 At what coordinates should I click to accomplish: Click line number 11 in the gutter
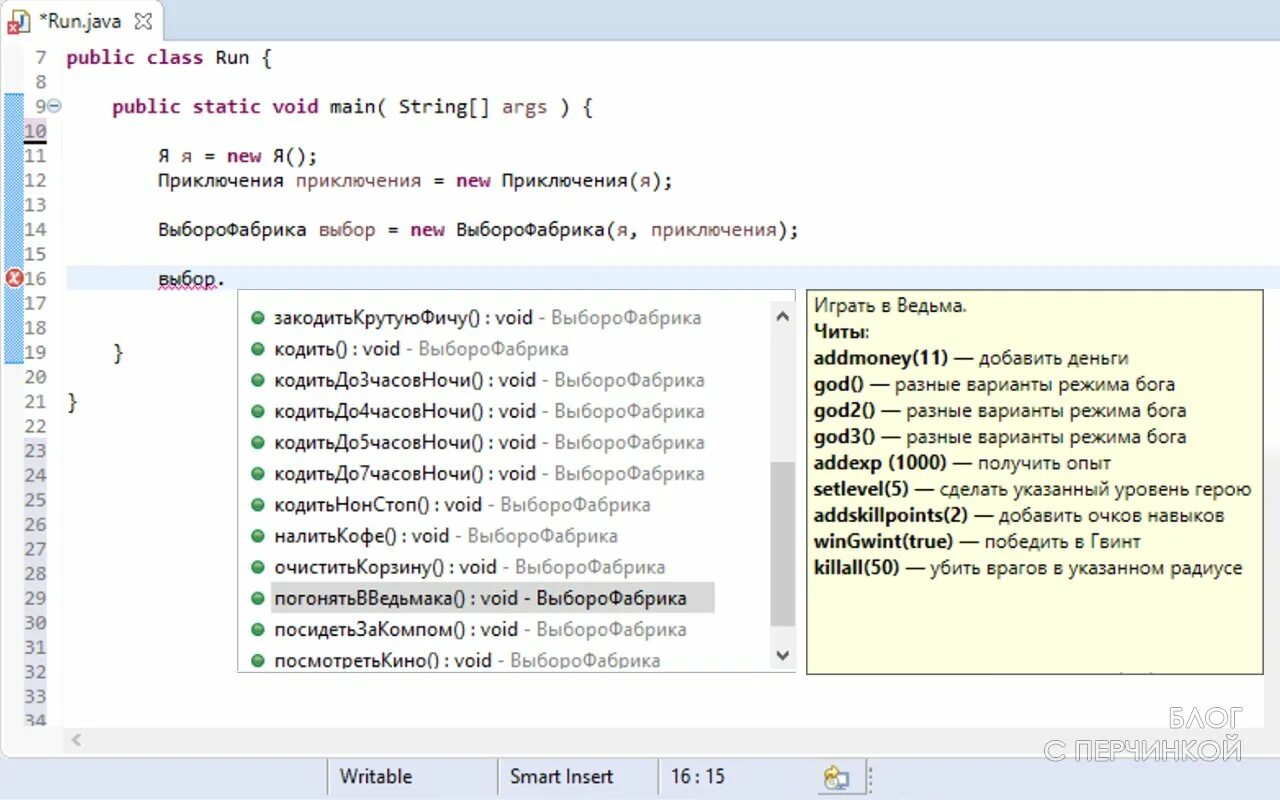[35, 156]
